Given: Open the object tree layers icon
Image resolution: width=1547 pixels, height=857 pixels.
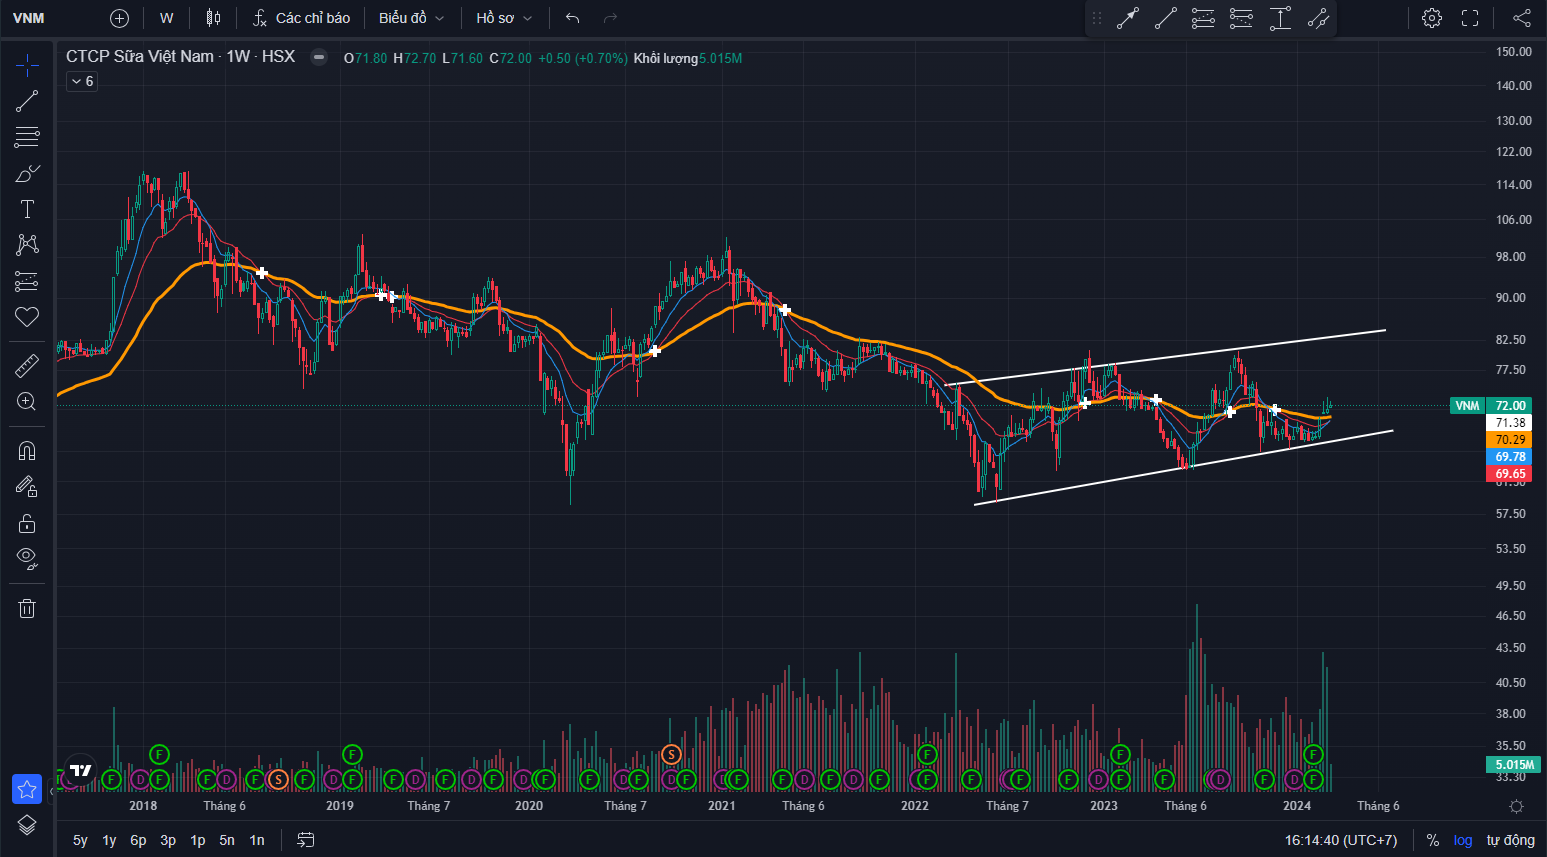Looking at the screenshot, I should [x=27, y=825].
